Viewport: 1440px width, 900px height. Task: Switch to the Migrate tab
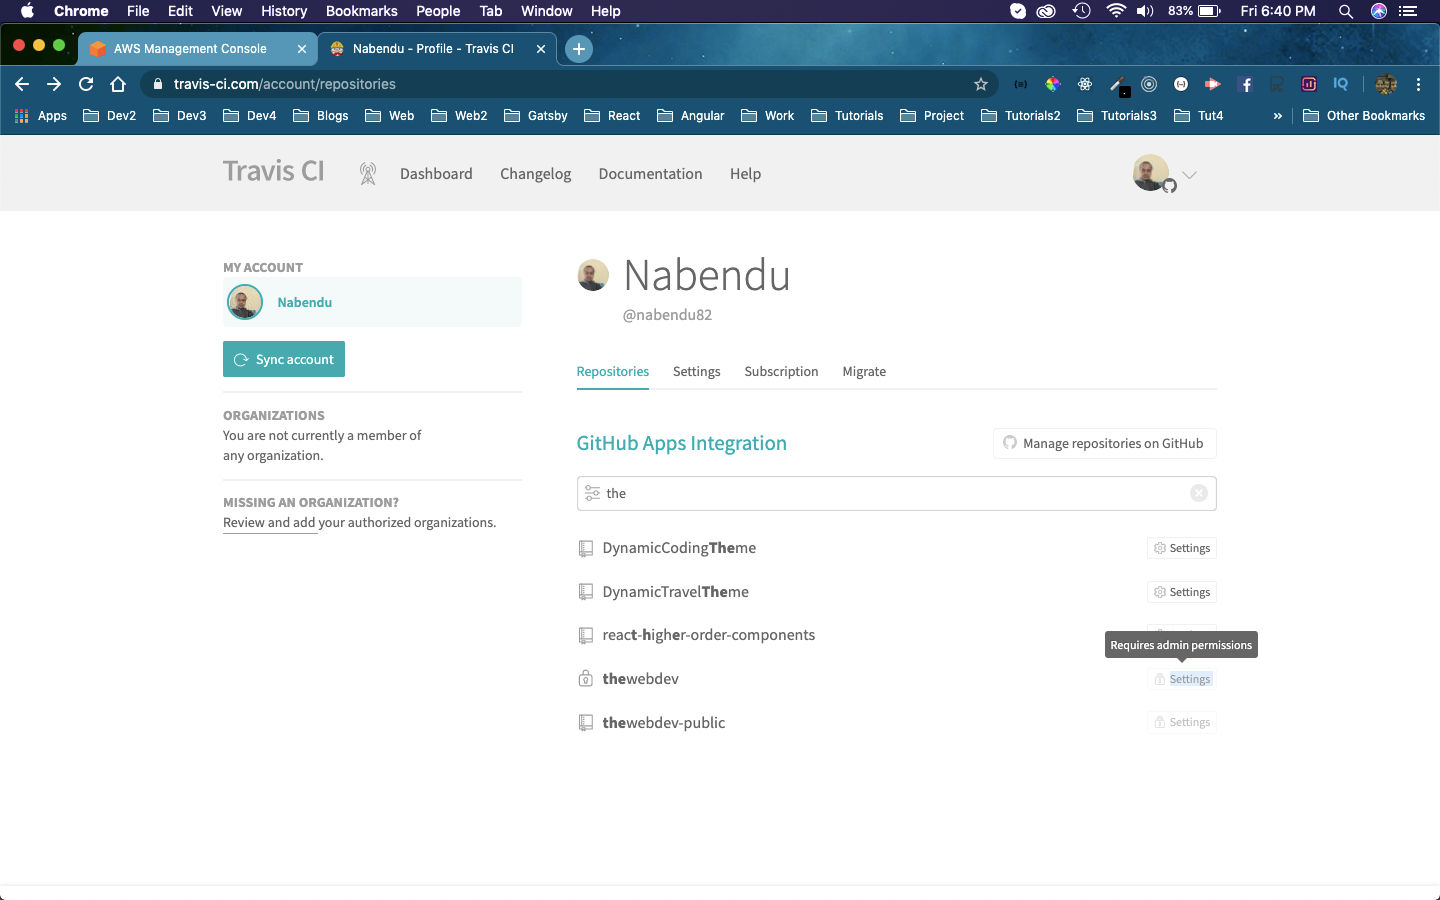(x=864, y=371)
